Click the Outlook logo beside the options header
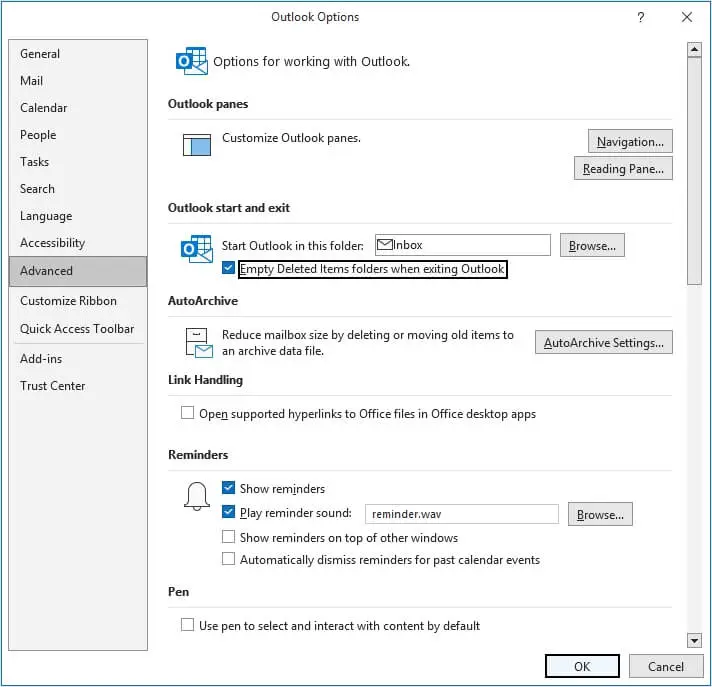712x687 pixels. 192,61
